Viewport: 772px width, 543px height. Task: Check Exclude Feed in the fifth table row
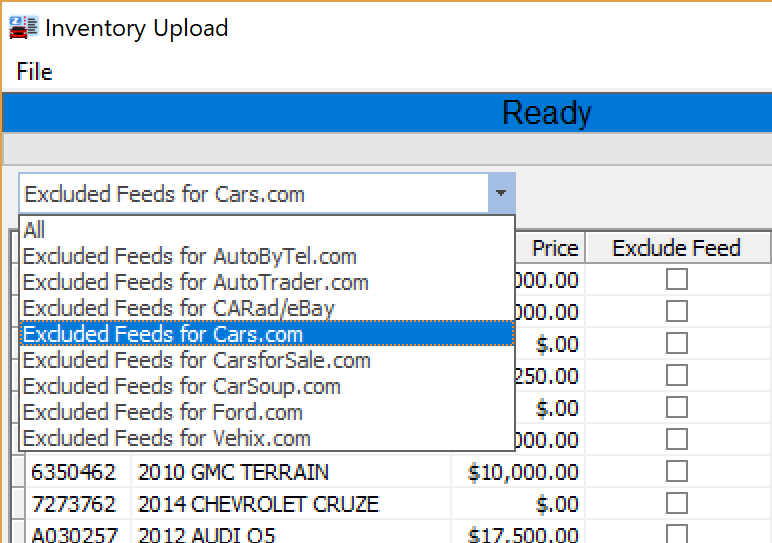coord(677,407)
